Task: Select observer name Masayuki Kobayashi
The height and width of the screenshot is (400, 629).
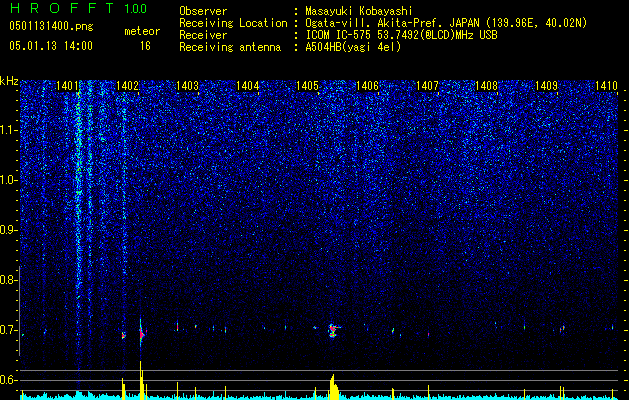Action: coord(359,11)
